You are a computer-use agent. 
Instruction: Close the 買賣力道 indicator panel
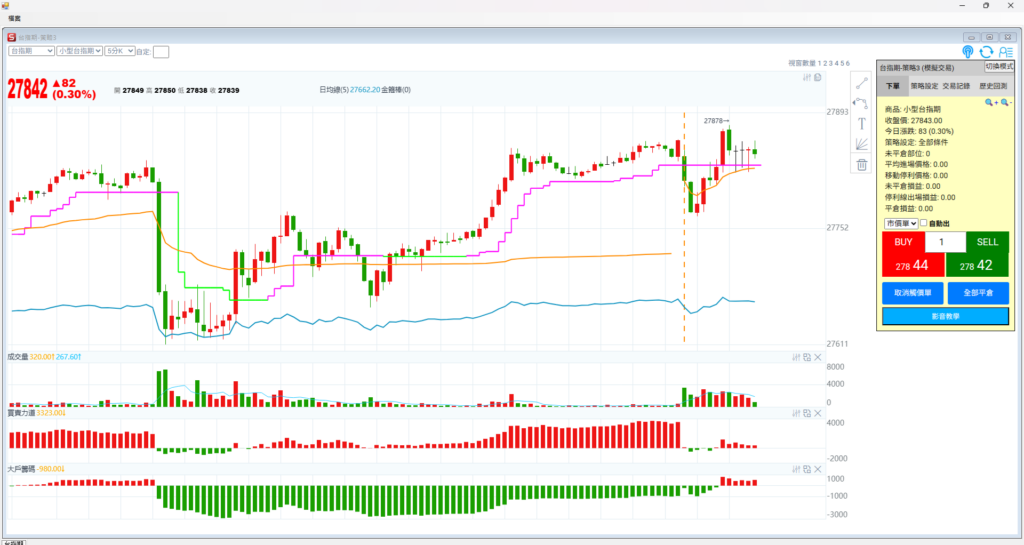pyautogui.click(x=817, y=412)
